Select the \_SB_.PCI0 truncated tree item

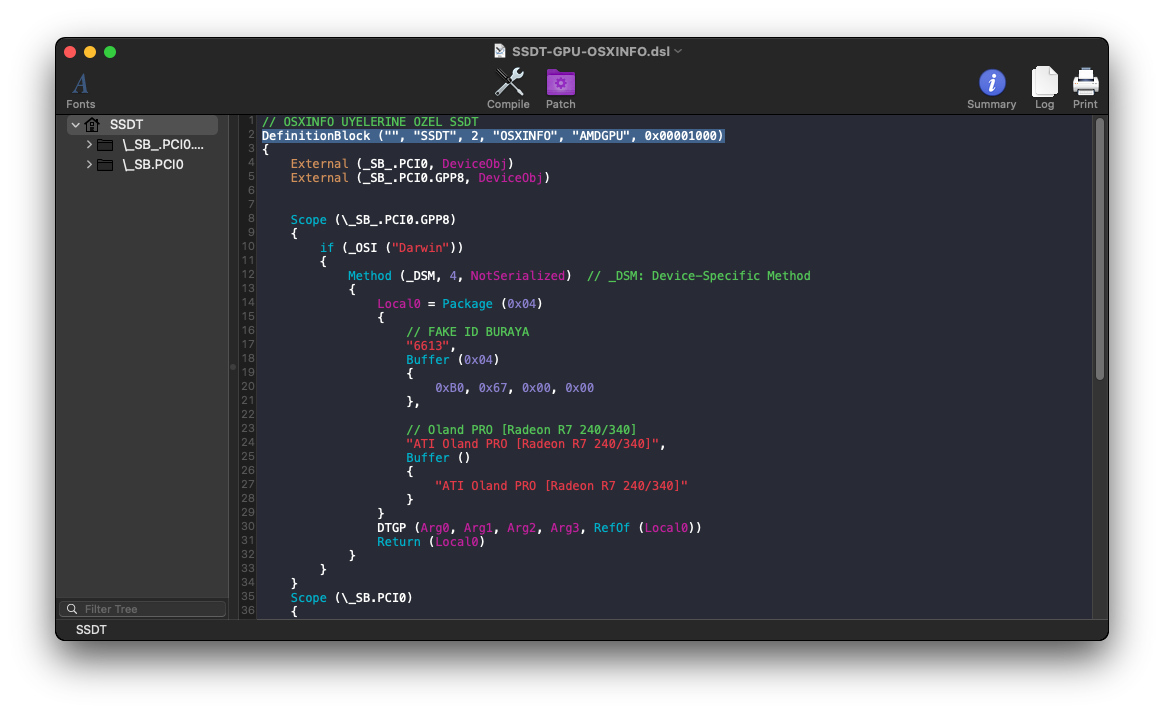pyautogui.click(x=162, y=145)
